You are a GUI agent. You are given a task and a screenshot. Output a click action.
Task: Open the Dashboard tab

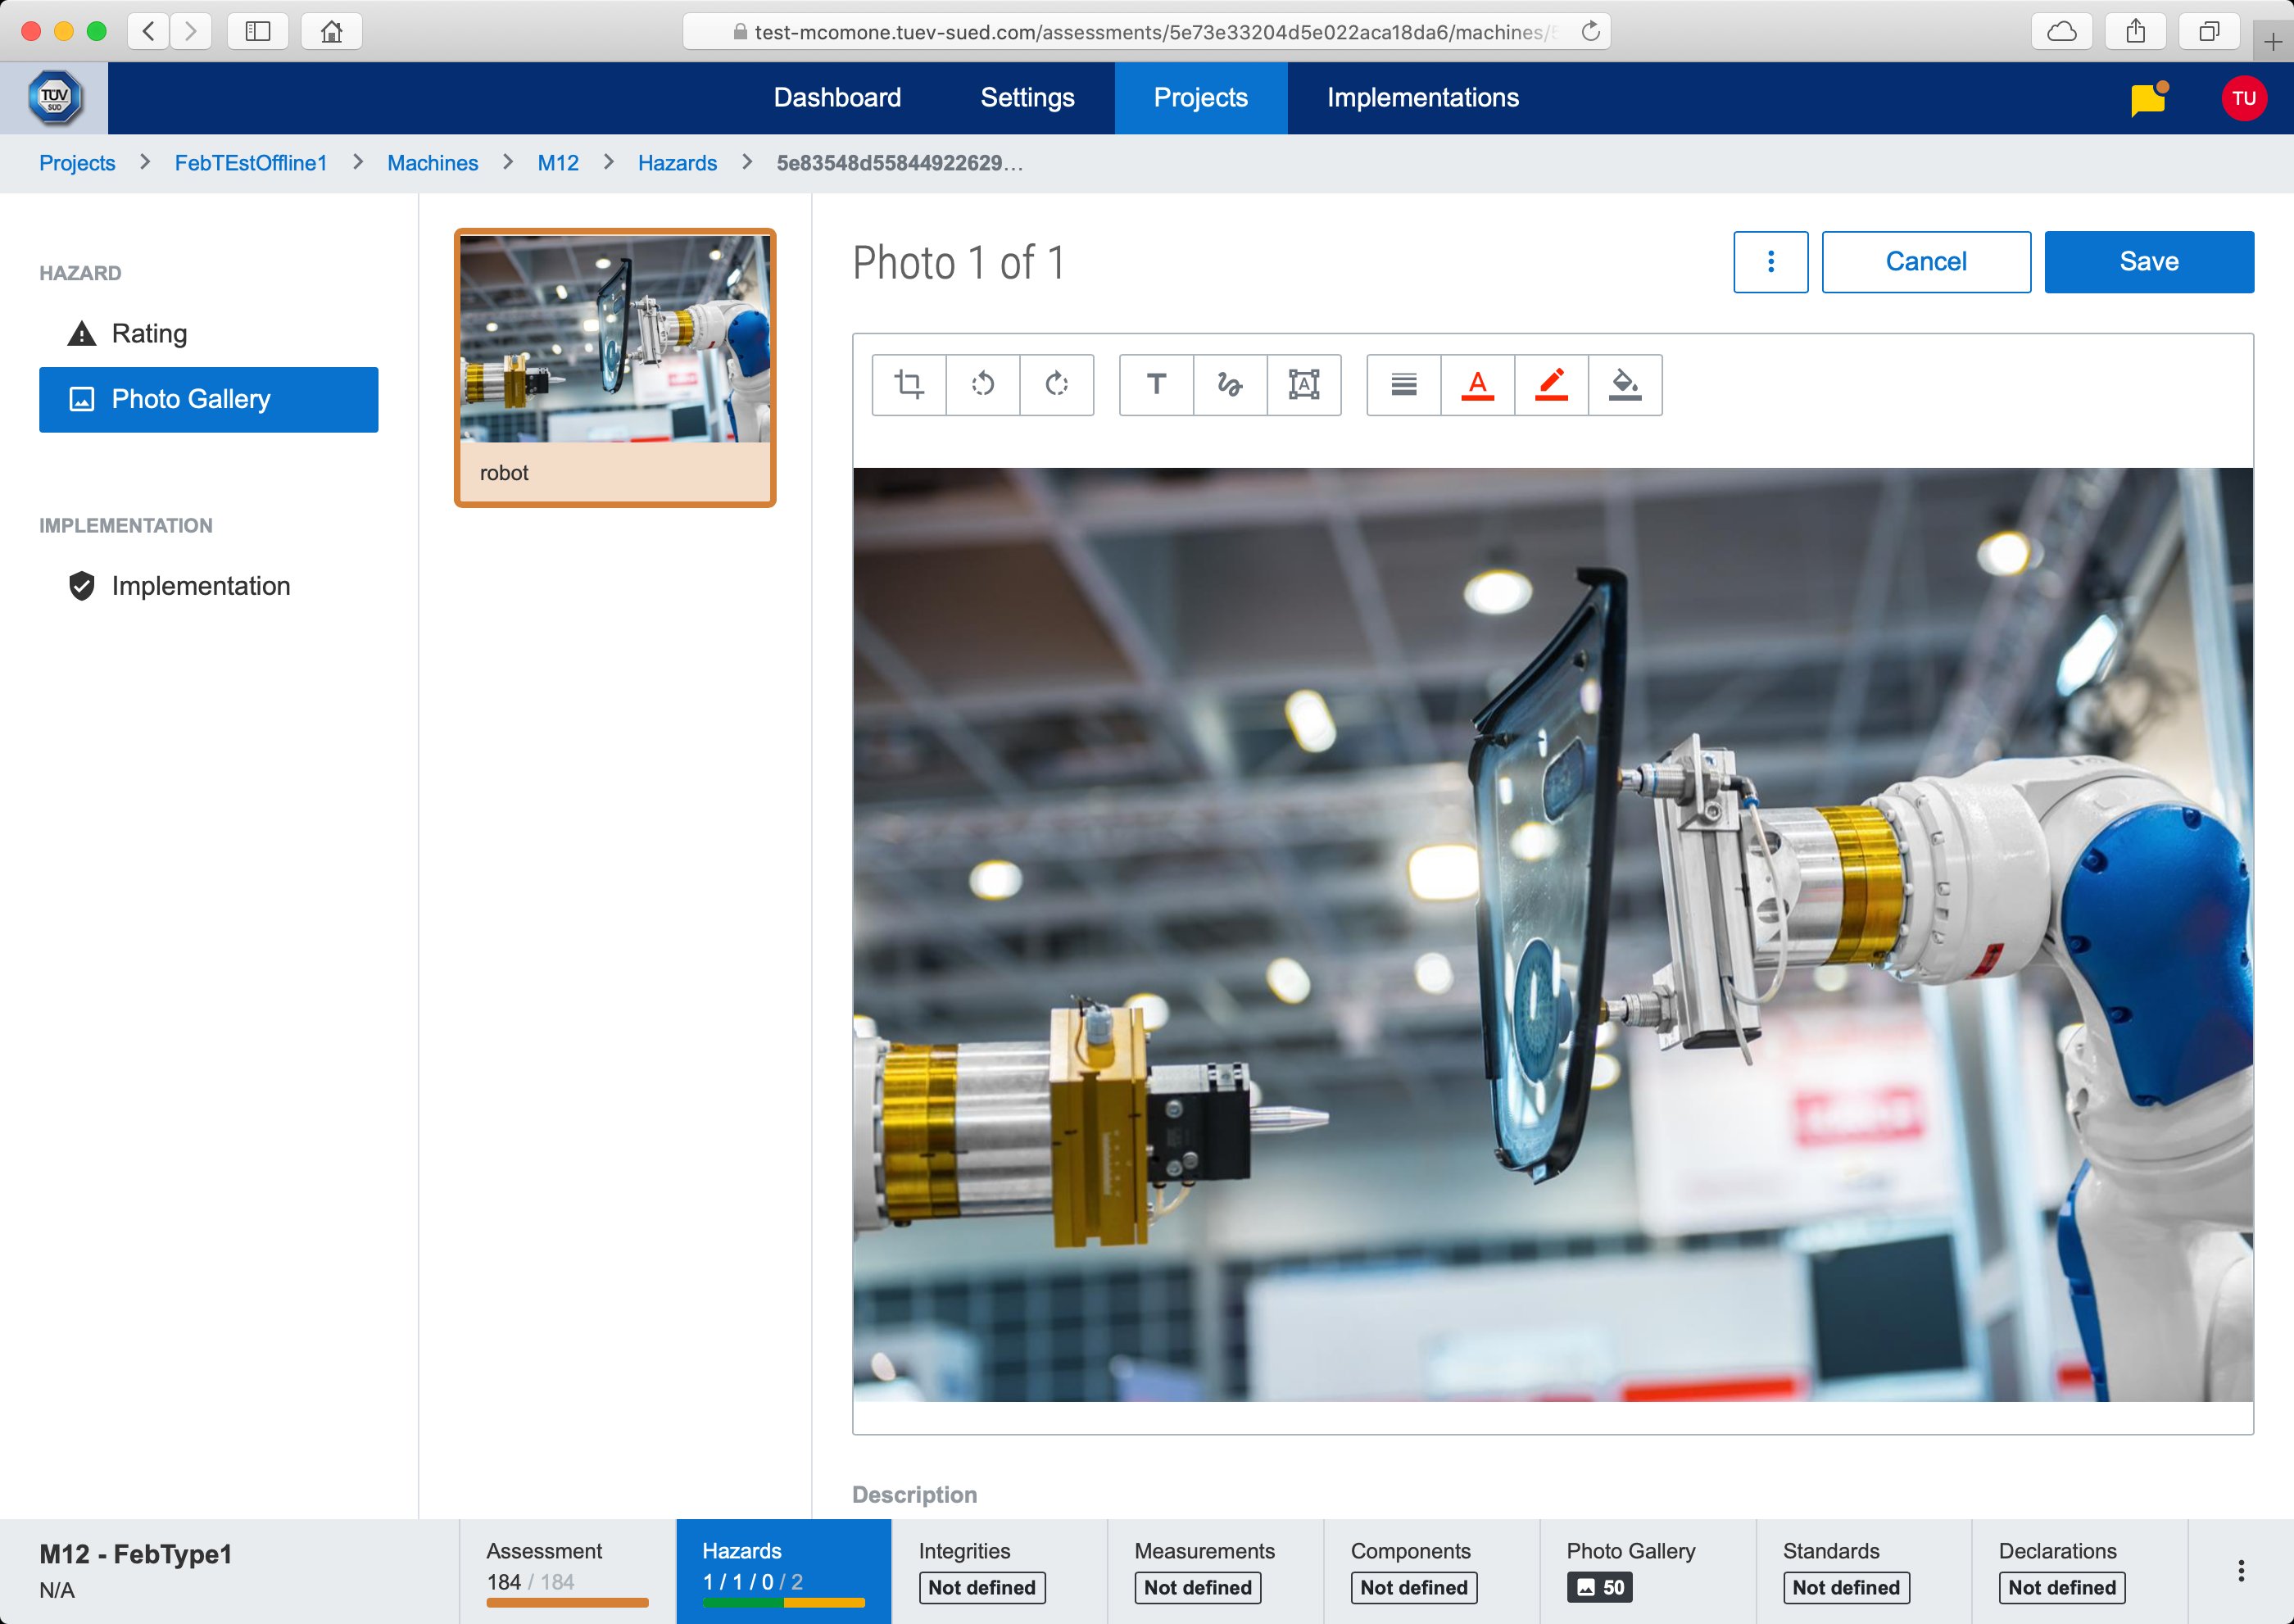(837, 98)
